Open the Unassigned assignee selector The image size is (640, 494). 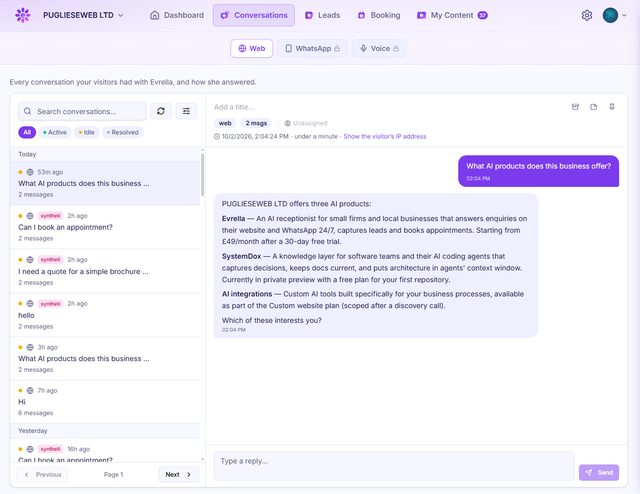click(x=306, y=123)
